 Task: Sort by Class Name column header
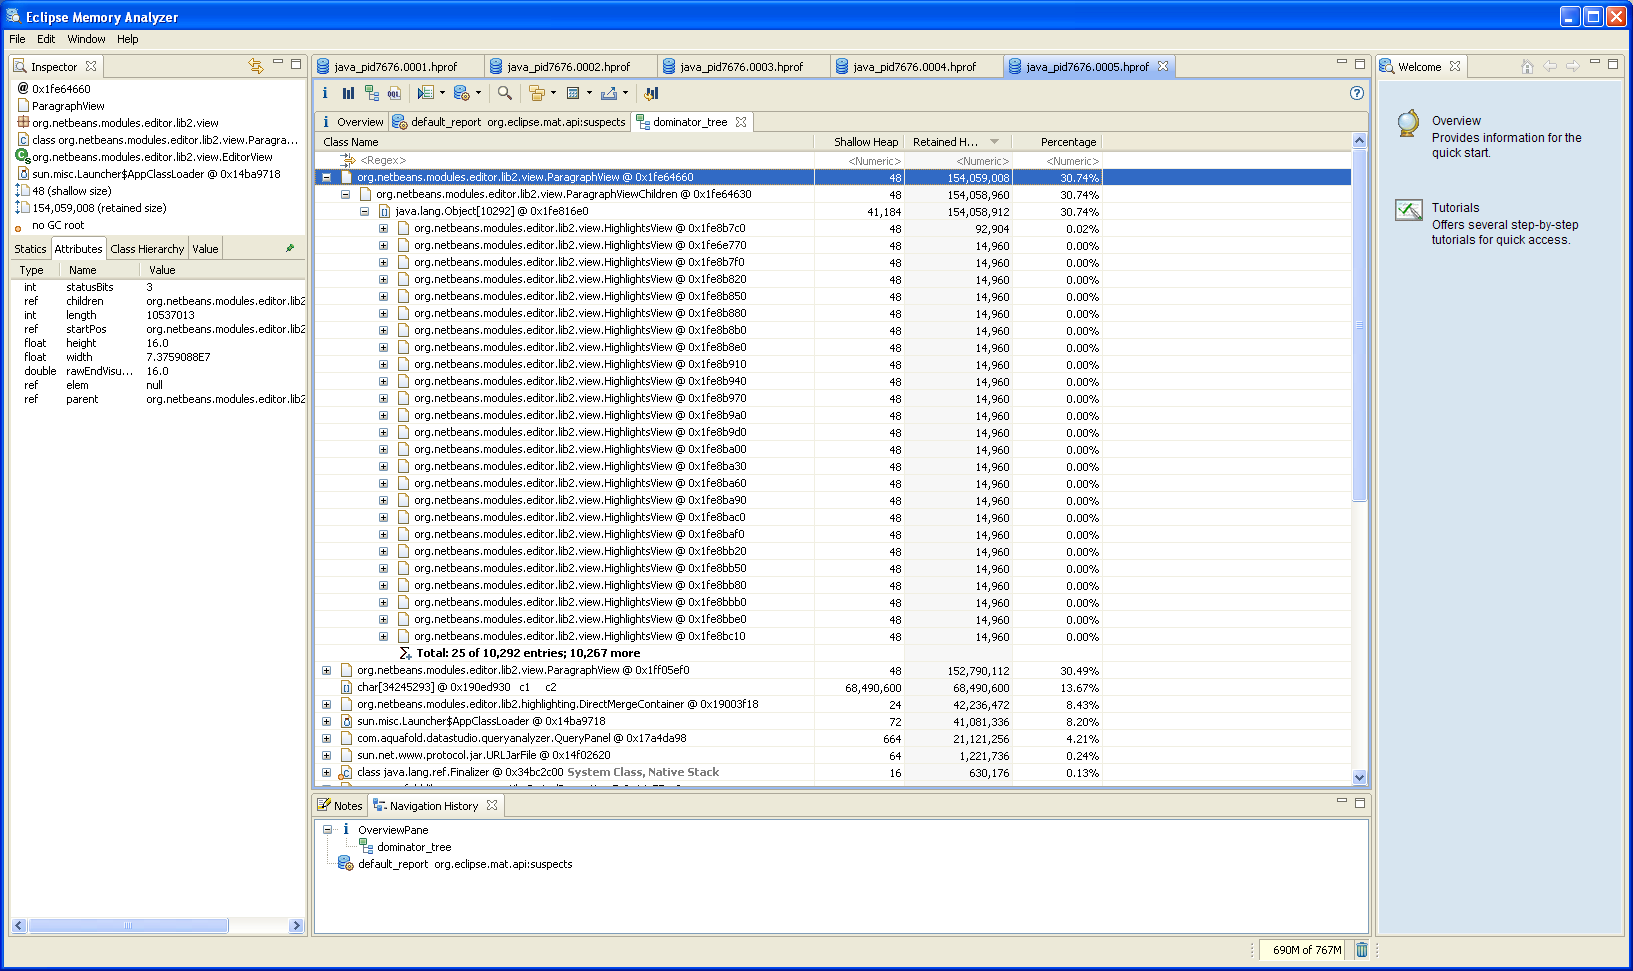coord(565,142)
